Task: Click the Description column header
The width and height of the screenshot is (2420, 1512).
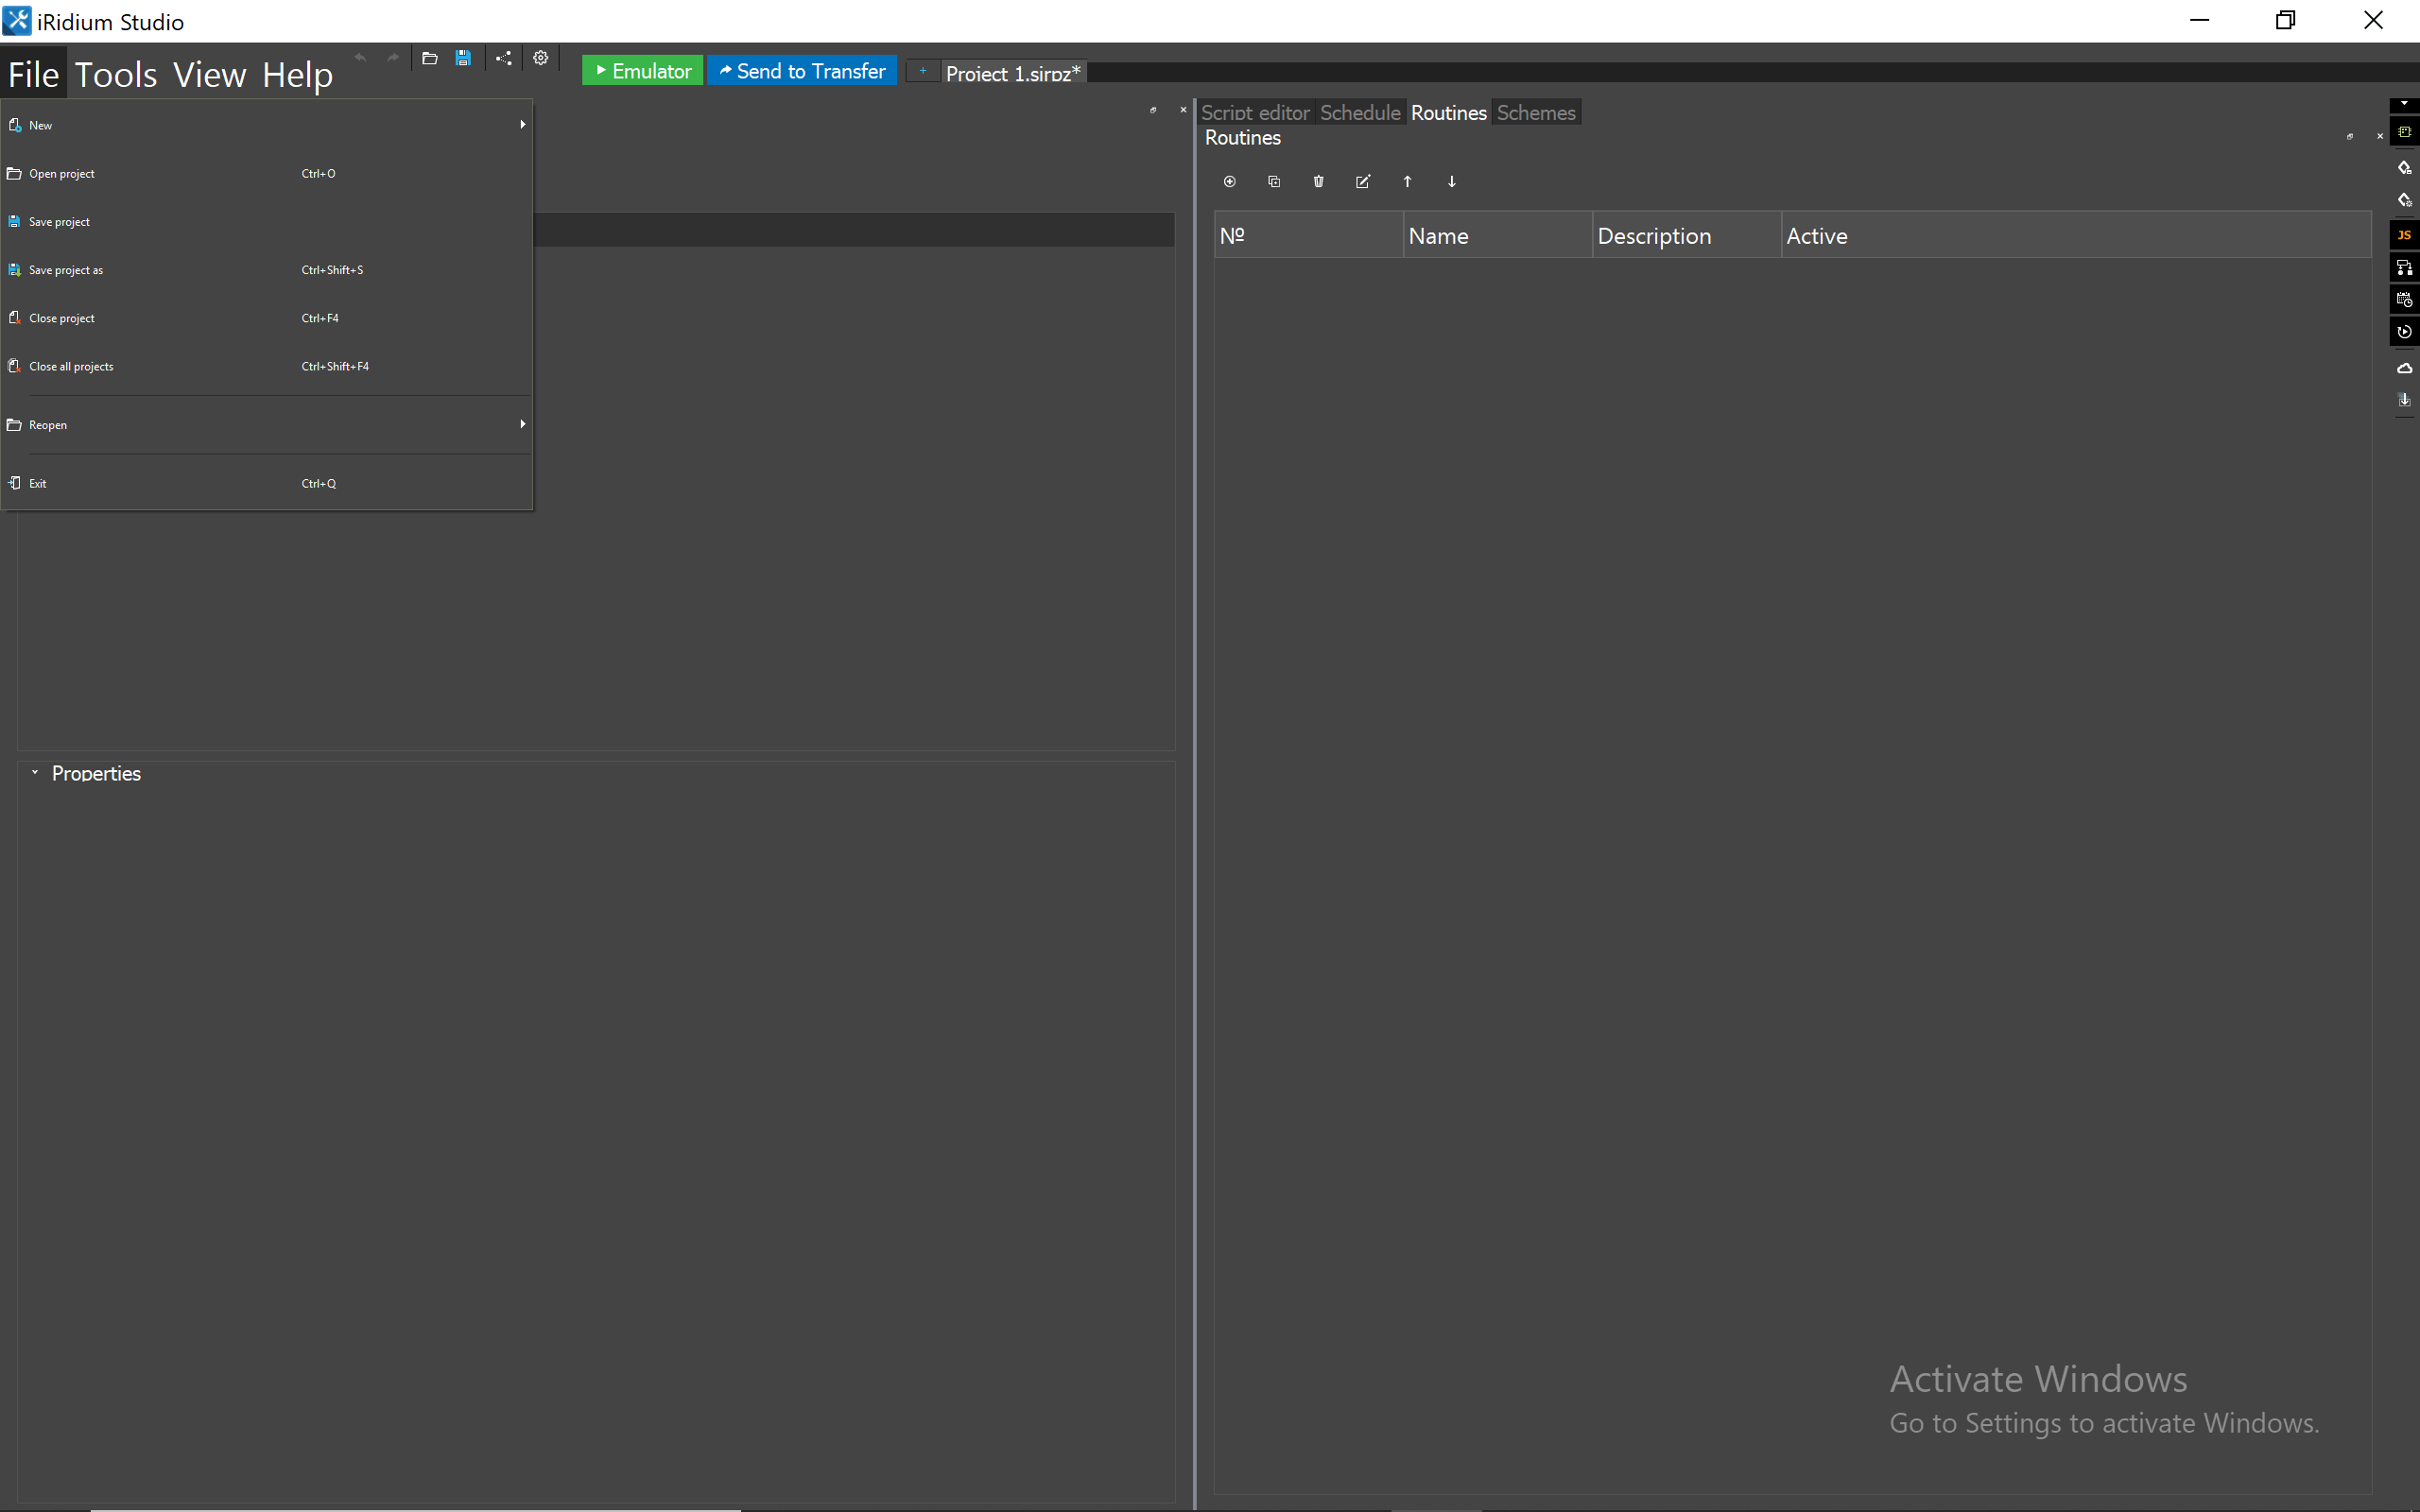Action: (x=1687, y=236)
